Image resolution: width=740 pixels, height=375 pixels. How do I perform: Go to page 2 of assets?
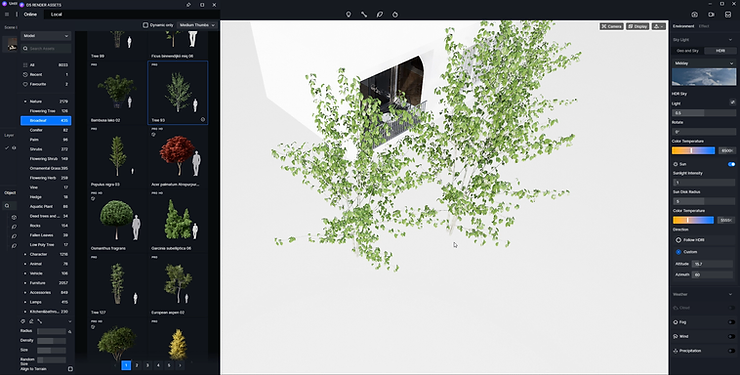137,365
